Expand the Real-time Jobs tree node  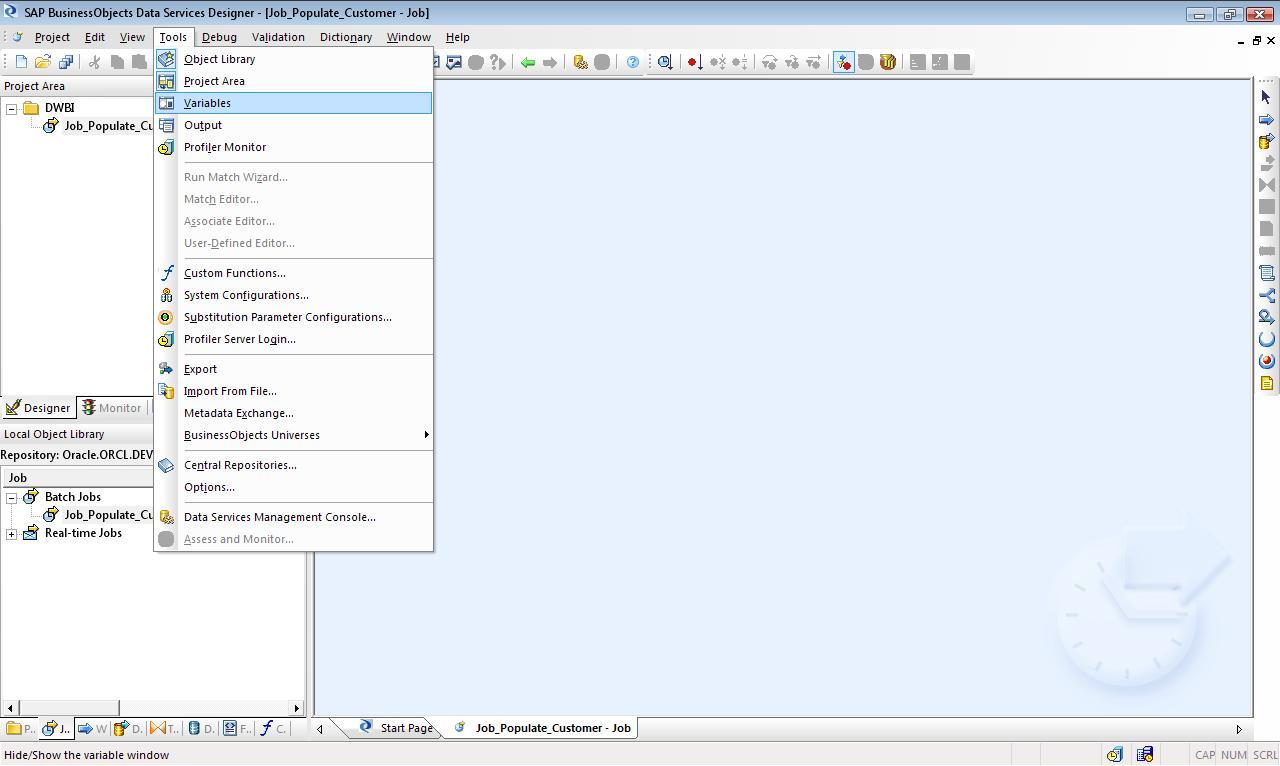pos(12,533)
